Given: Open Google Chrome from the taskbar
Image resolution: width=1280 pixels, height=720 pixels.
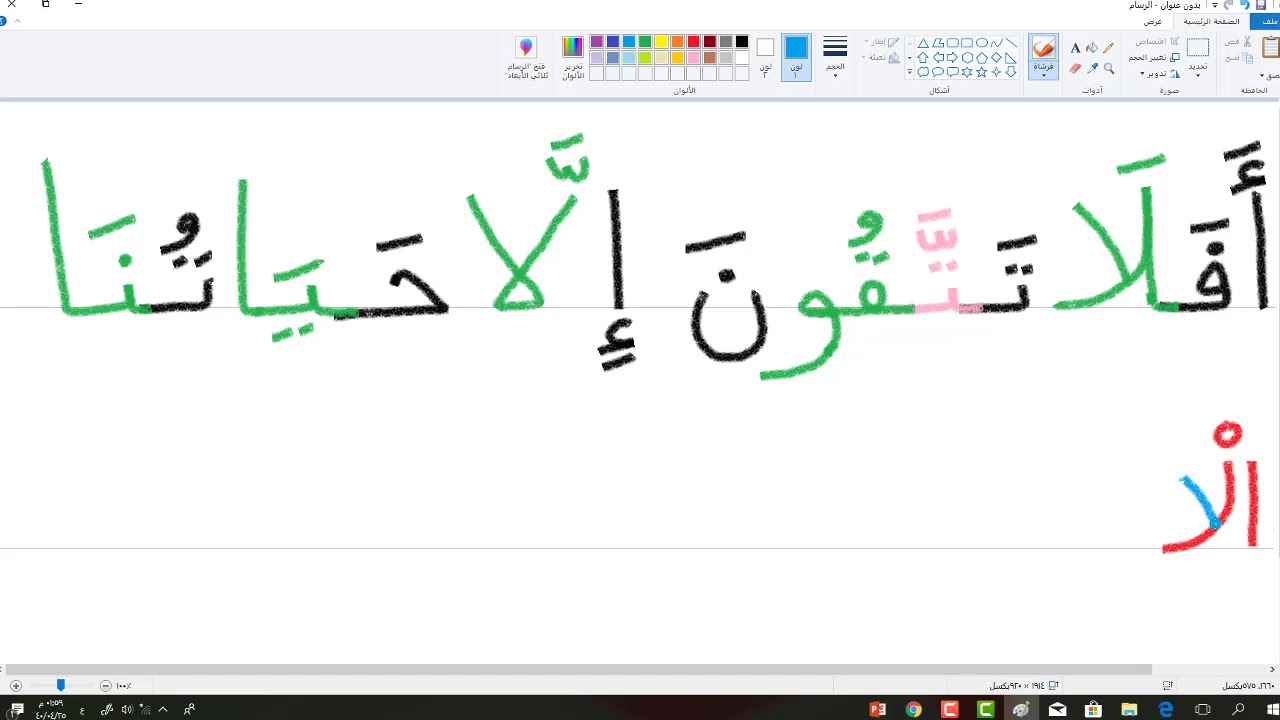Looking at the screenshot, I should (x=914, y=709).
